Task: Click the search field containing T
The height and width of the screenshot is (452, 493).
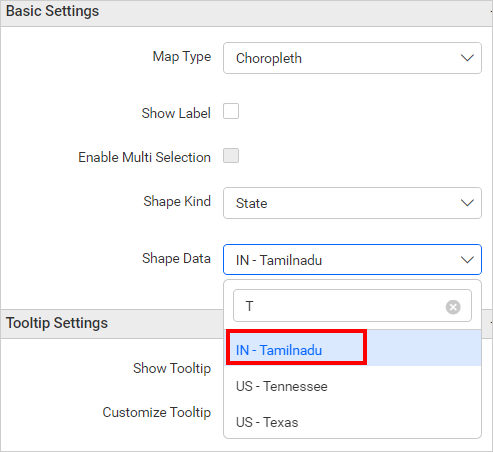Action: 352,306
